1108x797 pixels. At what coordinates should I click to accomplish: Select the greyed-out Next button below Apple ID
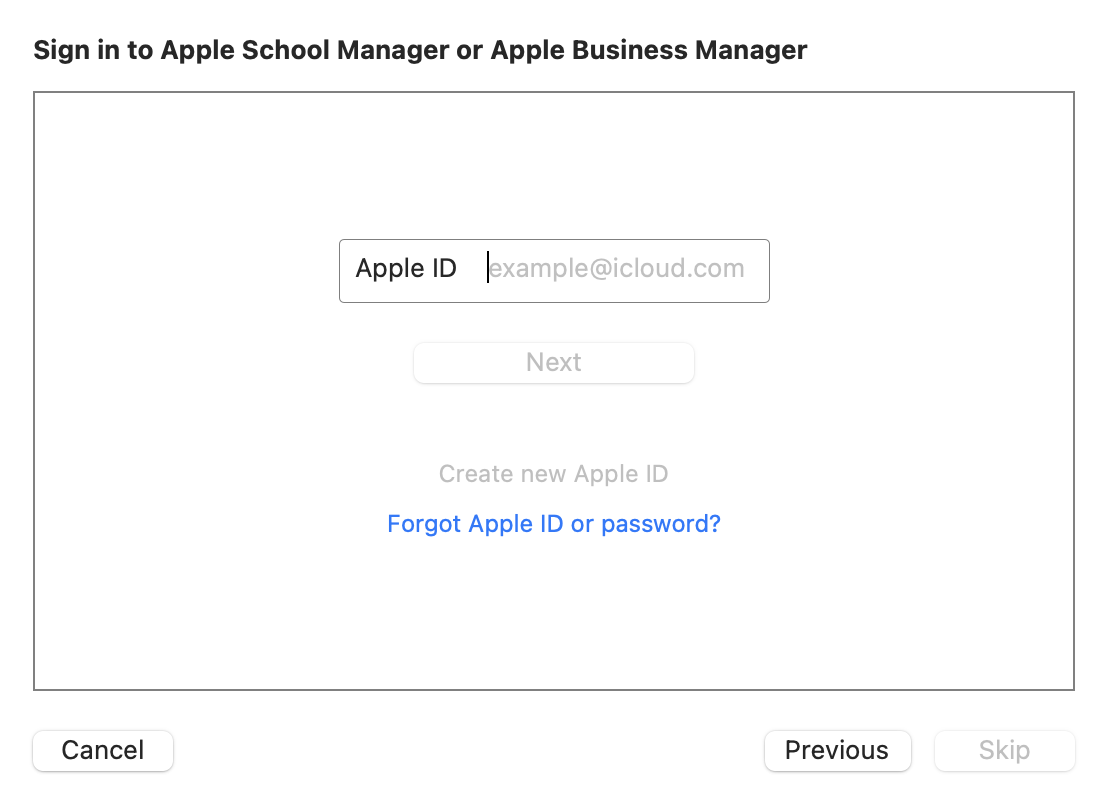click(x=553, y=362)
